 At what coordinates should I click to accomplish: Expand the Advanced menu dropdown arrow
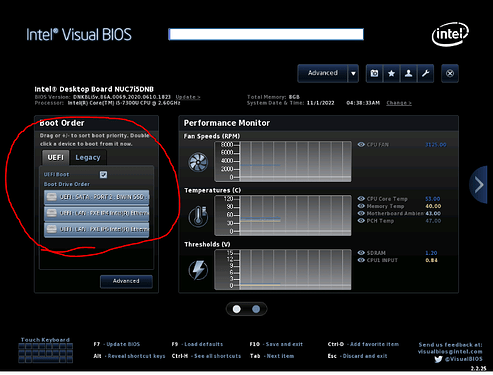pyautogui.click(x=353, y=73)
